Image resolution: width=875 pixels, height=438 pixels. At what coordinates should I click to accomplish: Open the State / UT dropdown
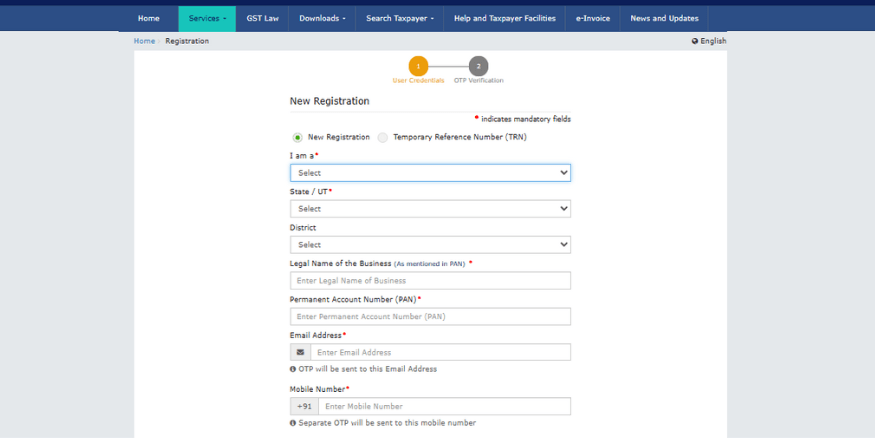(430, 209)
